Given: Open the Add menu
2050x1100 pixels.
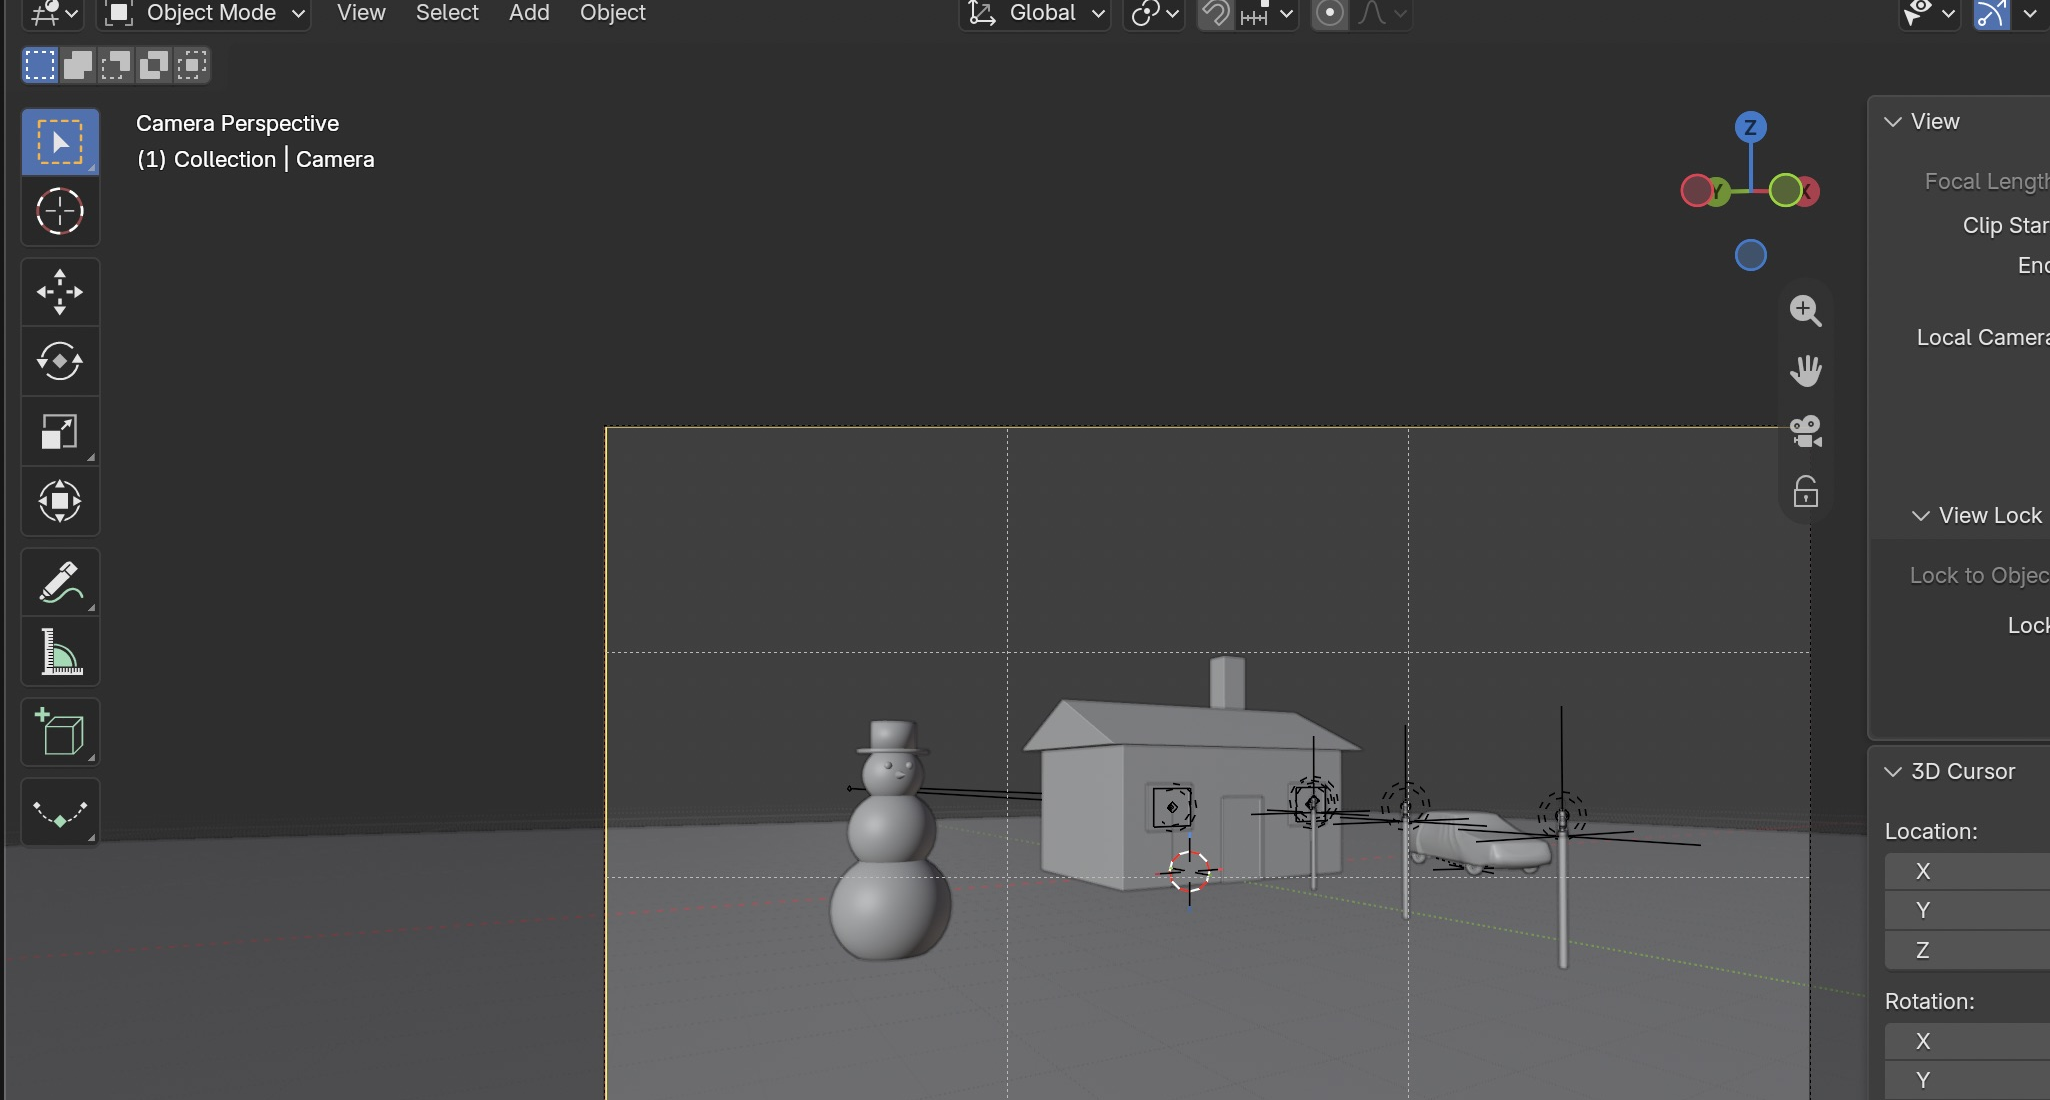Looking at the screenshot, I should pyautogui.click(x=529, y=13).
